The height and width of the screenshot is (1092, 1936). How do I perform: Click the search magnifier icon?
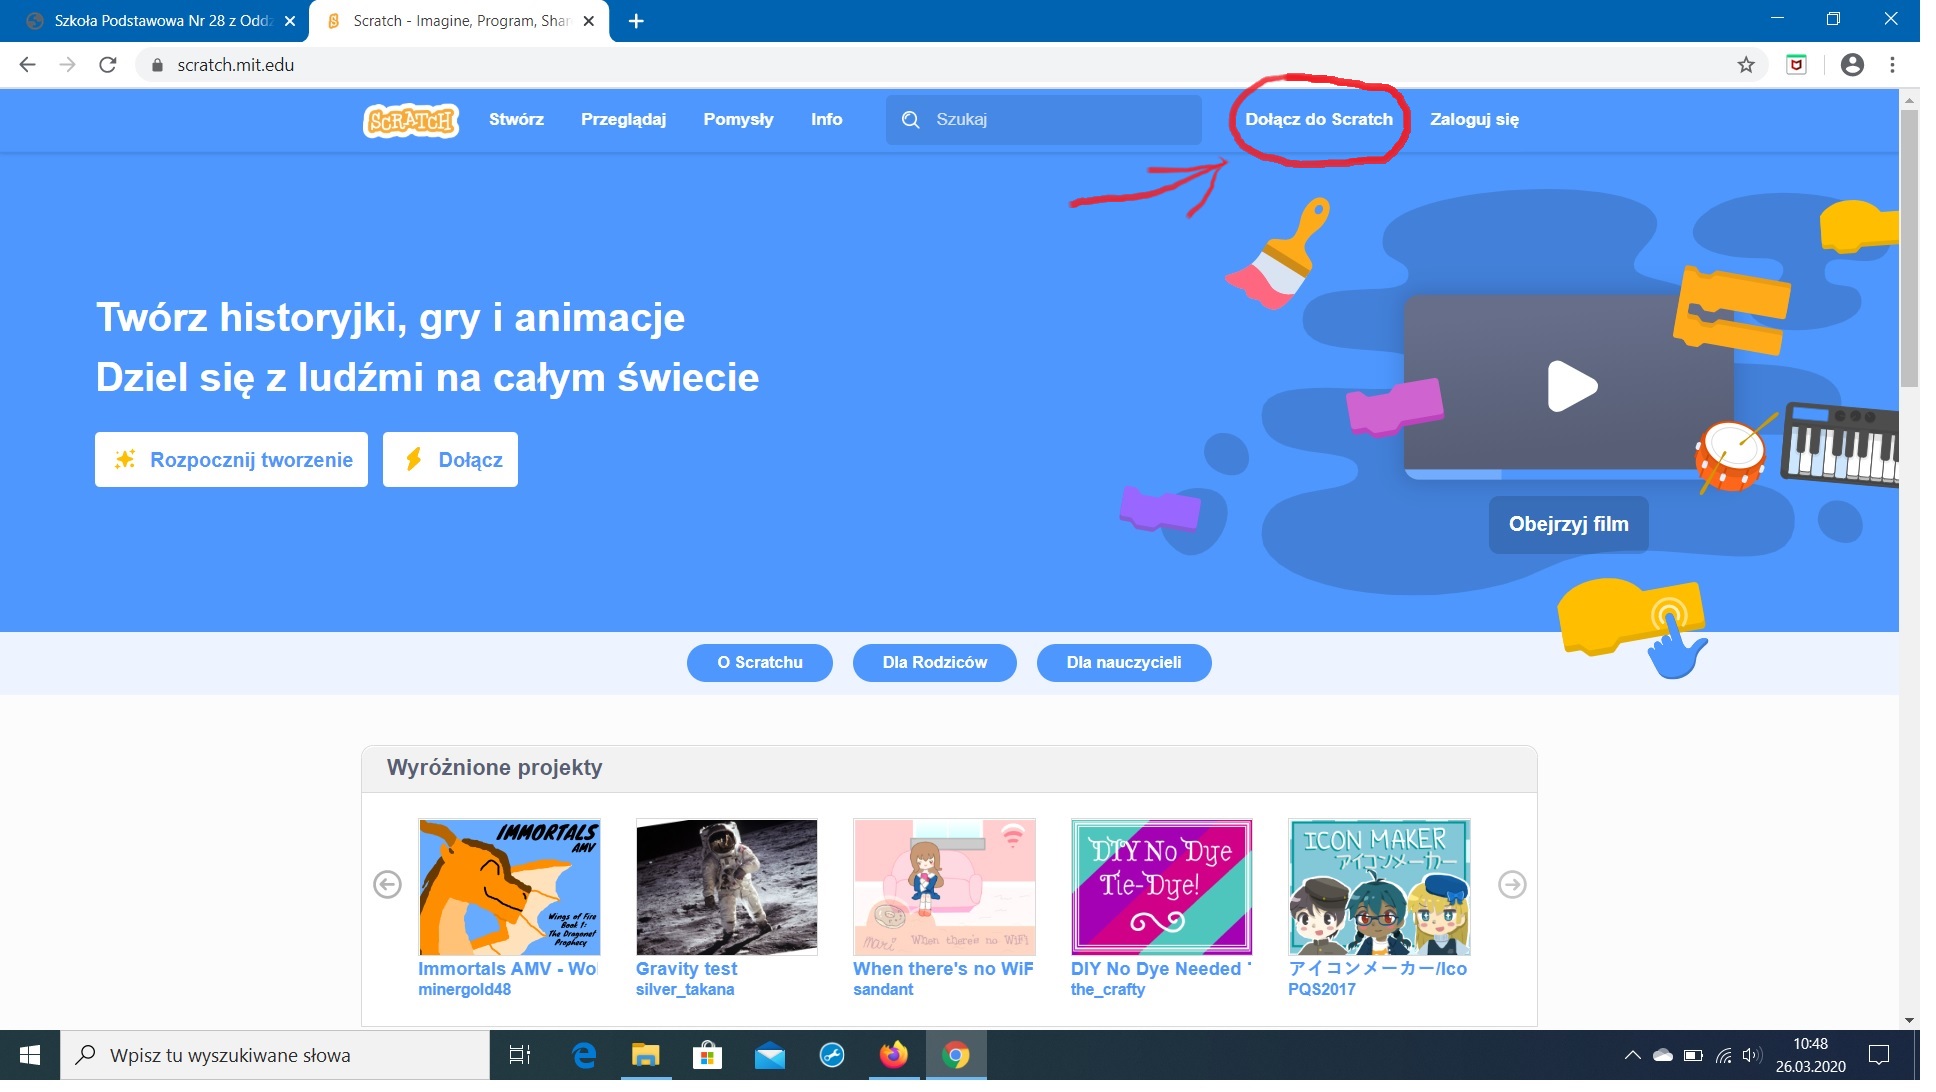point(910,120)
